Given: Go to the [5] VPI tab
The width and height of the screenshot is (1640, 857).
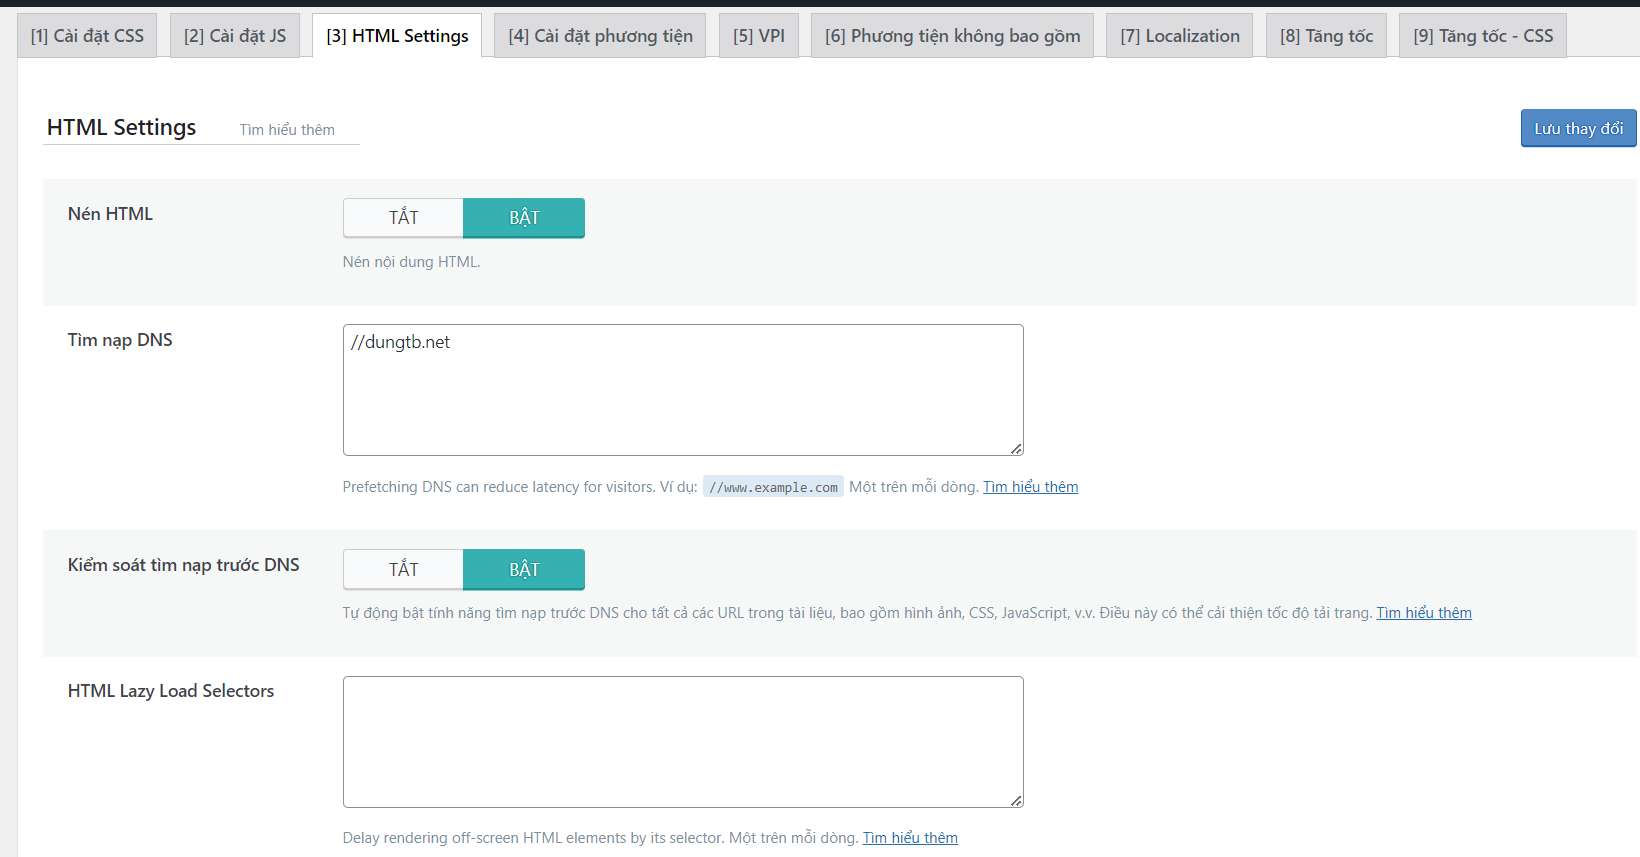Looking at the screenshot, I should 759,36.
